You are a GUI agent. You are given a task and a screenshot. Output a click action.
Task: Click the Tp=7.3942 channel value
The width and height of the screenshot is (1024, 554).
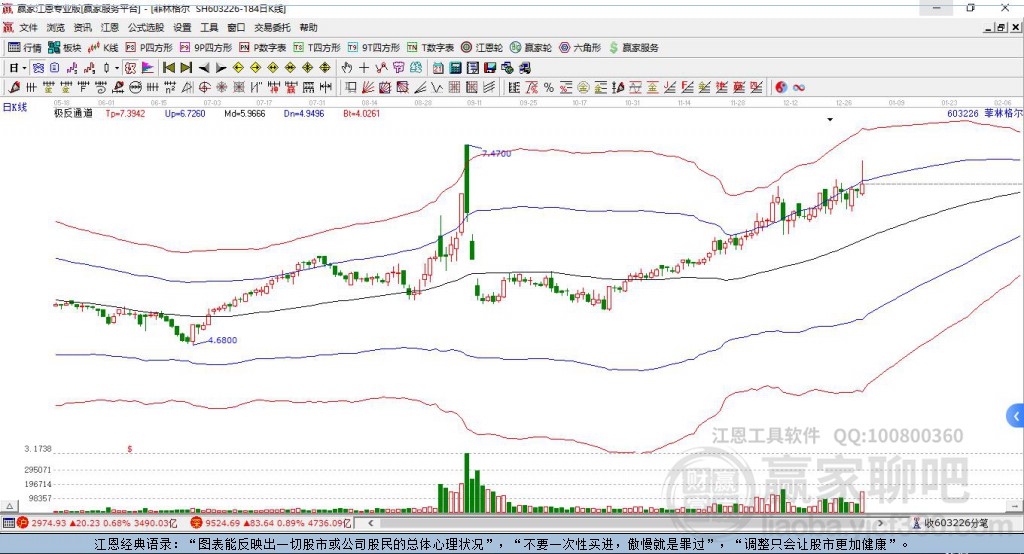[125, 114]
